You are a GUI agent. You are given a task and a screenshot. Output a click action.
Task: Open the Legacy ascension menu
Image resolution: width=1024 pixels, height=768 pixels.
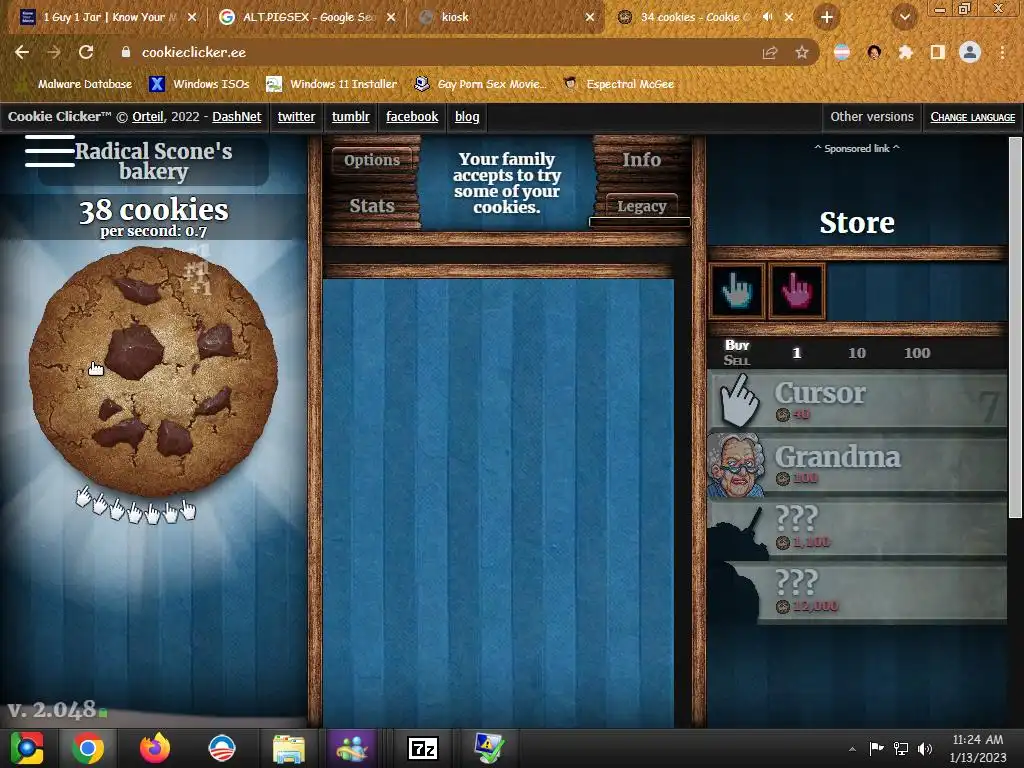641,206
